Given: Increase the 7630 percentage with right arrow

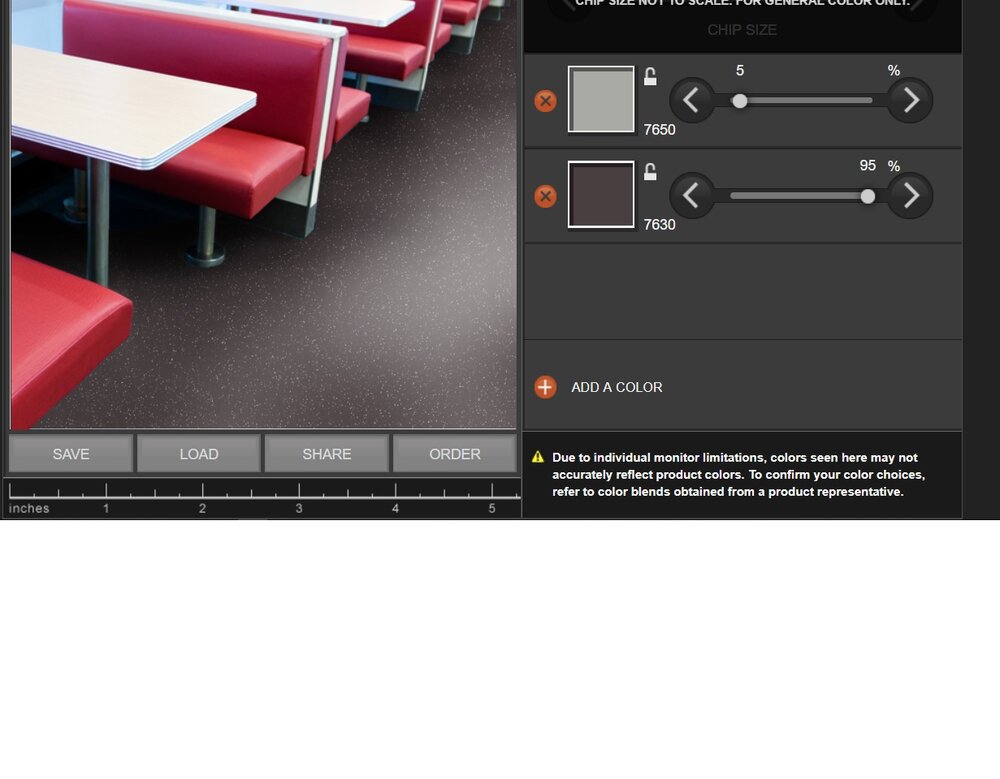Looking at the screenshot, I should (x=911, y=196).
